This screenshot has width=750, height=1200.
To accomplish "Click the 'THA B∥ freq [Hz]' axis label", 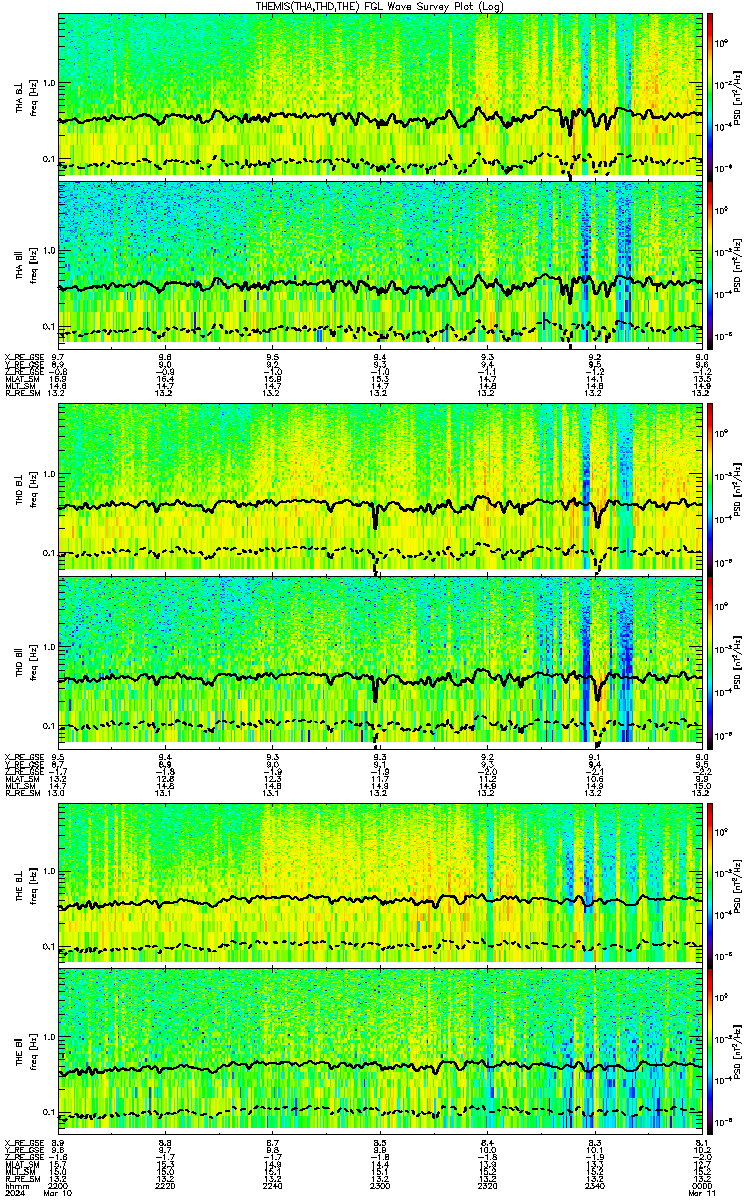I will tap(25, 264).
